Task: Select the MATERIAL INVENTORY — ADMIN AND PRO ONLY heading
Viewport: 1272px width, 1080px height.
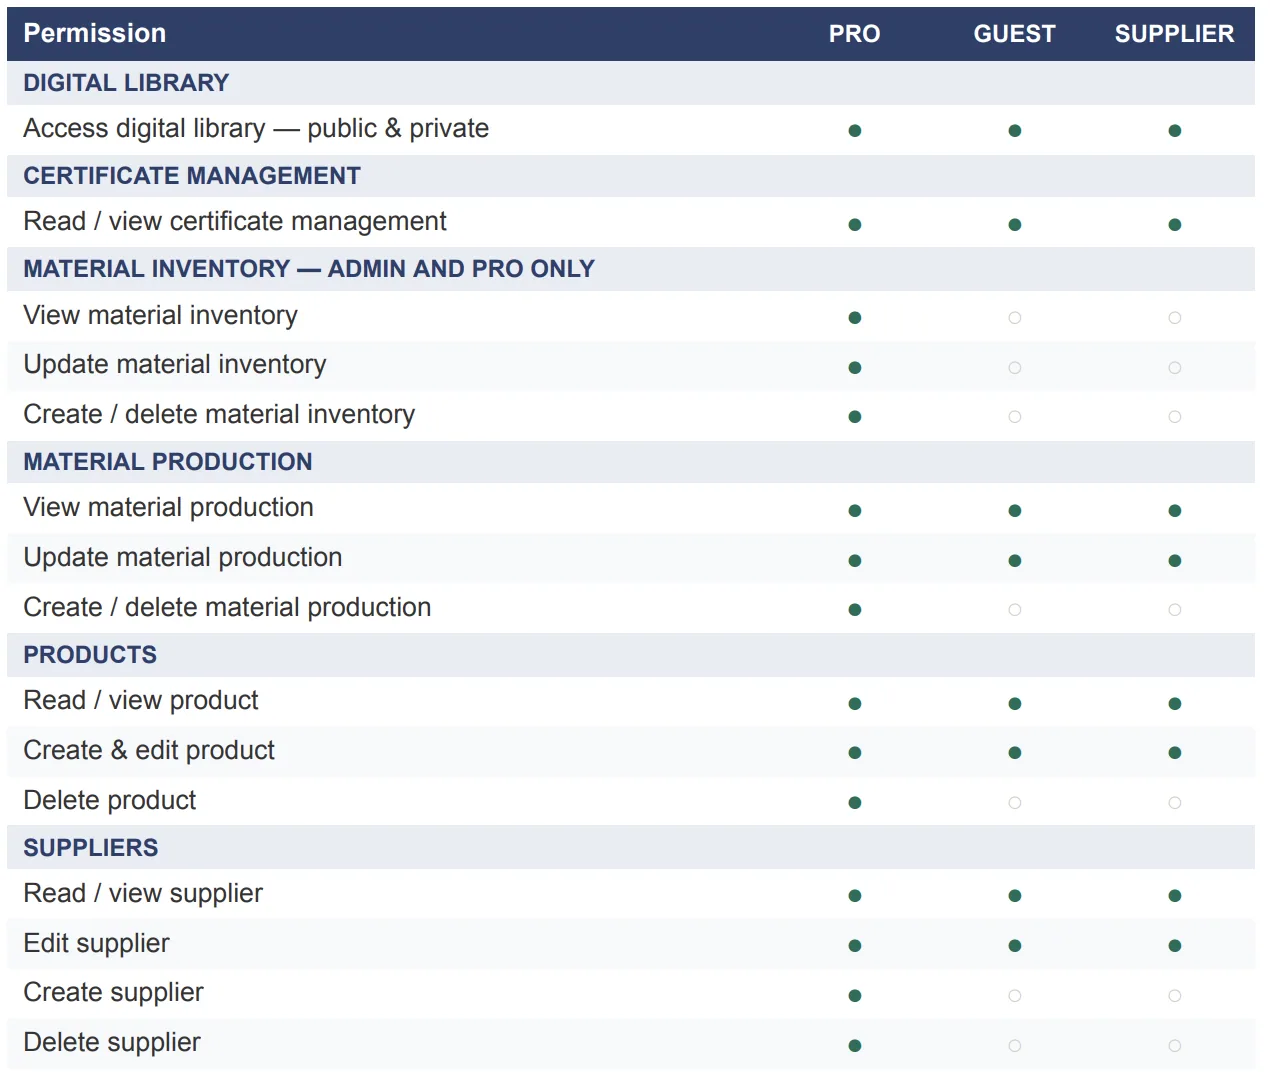Action: click(309, 269)
